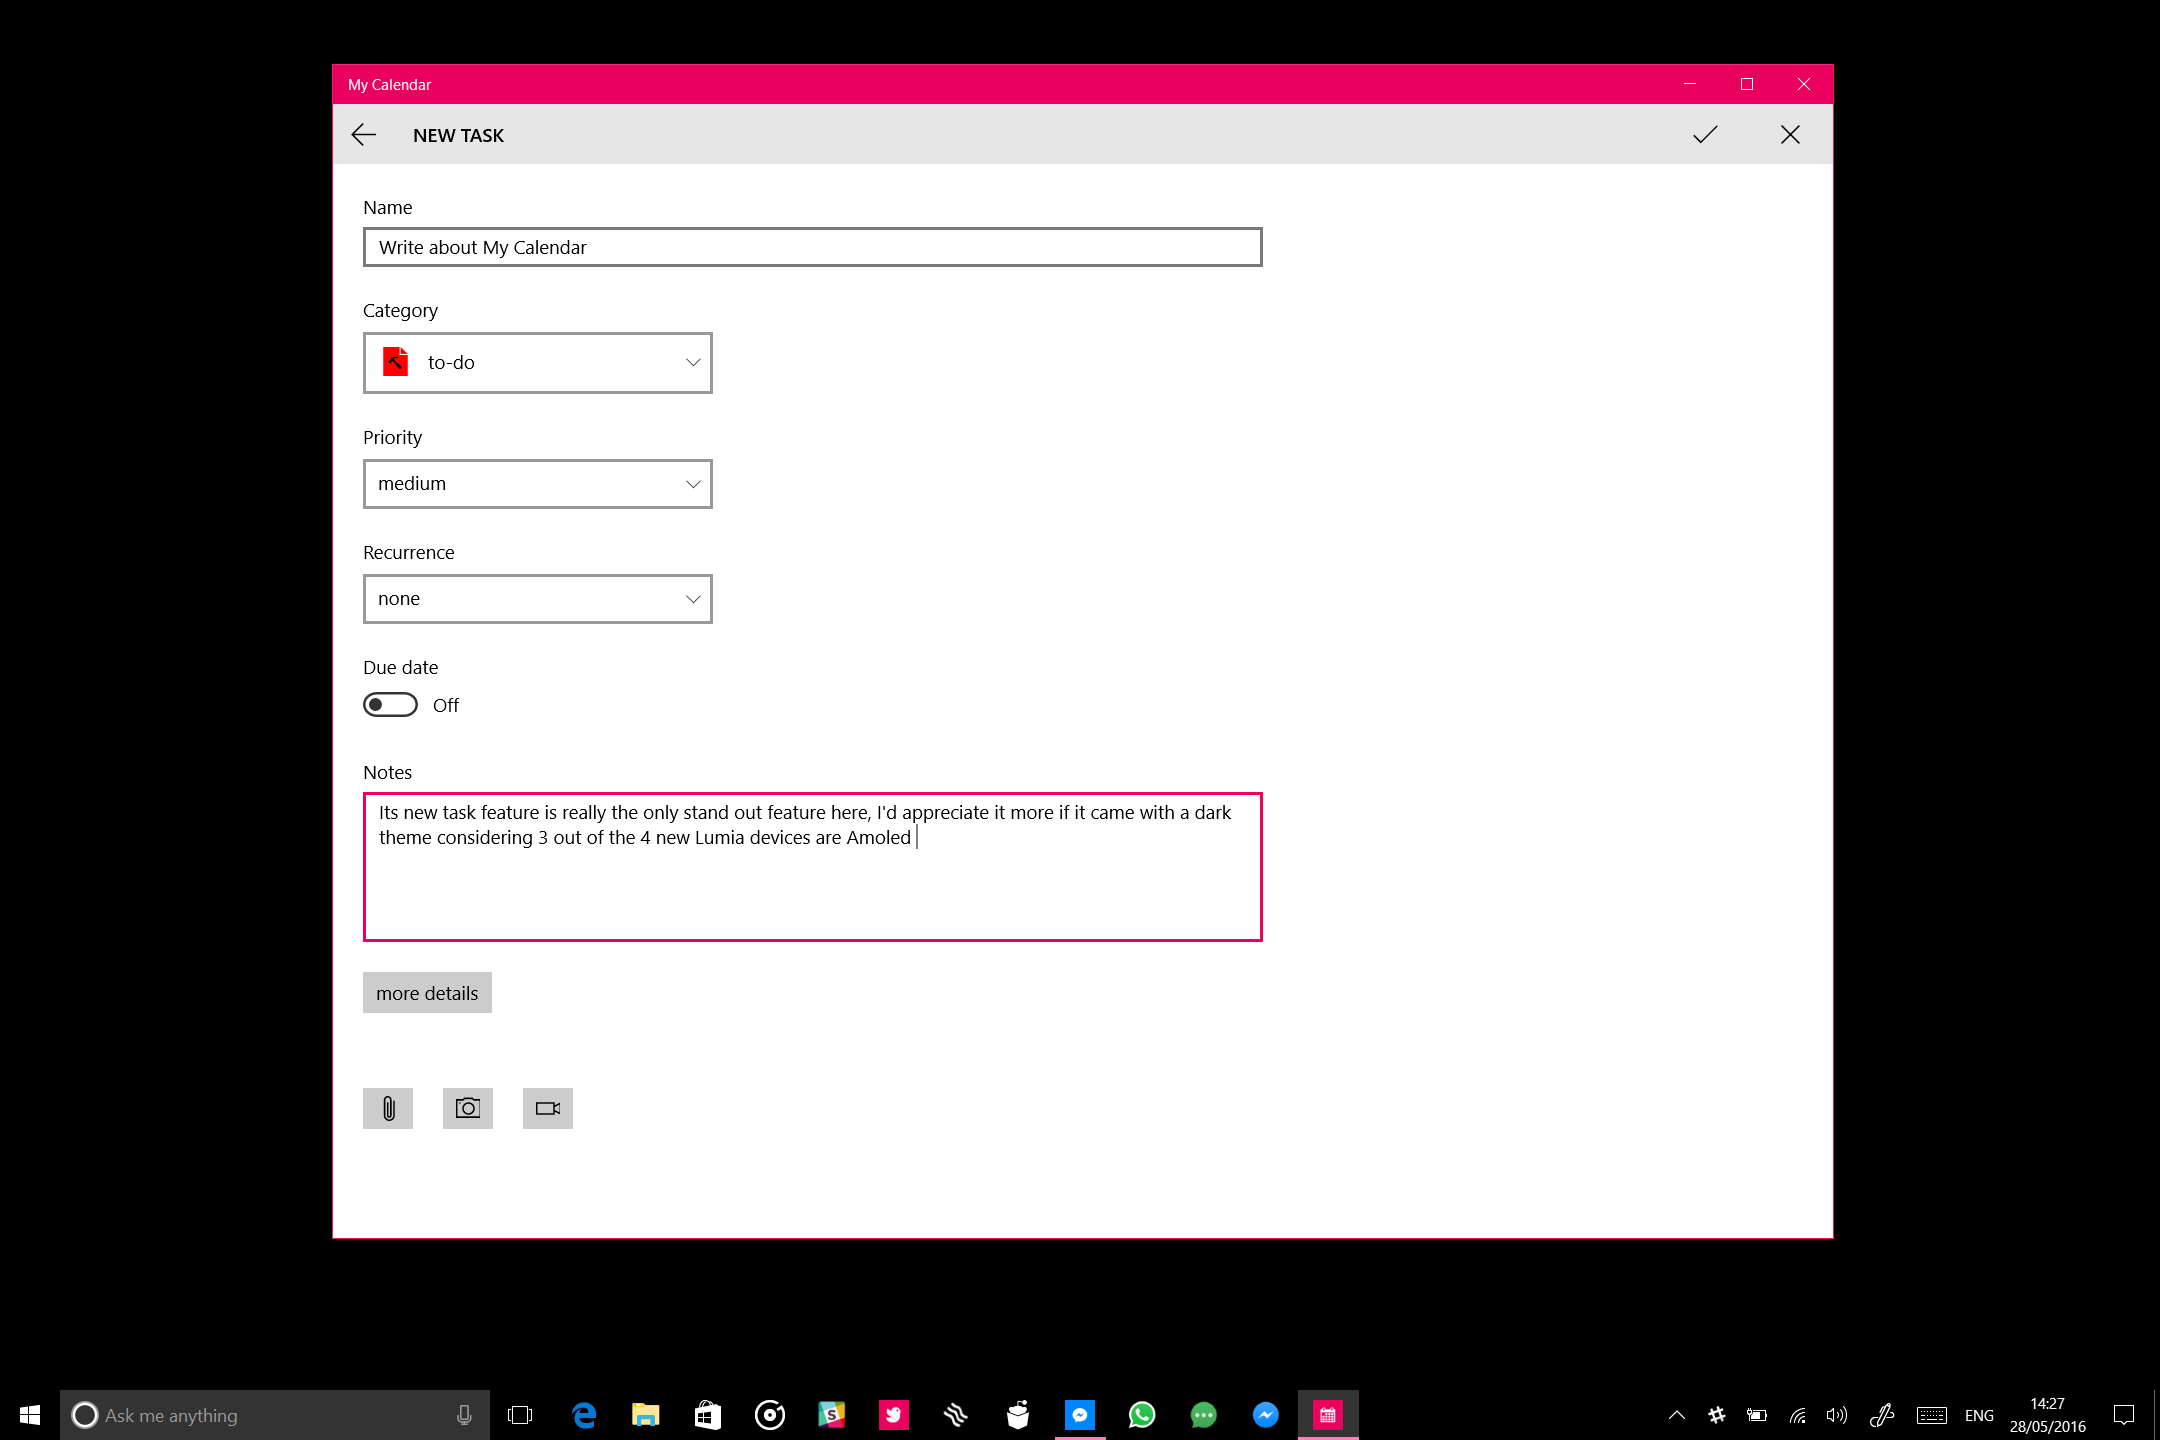The width and height of the screenshot is (2160, 1440).
Task: Open the pink Twitter client taskbar icon
Action: click(894, 1415)
